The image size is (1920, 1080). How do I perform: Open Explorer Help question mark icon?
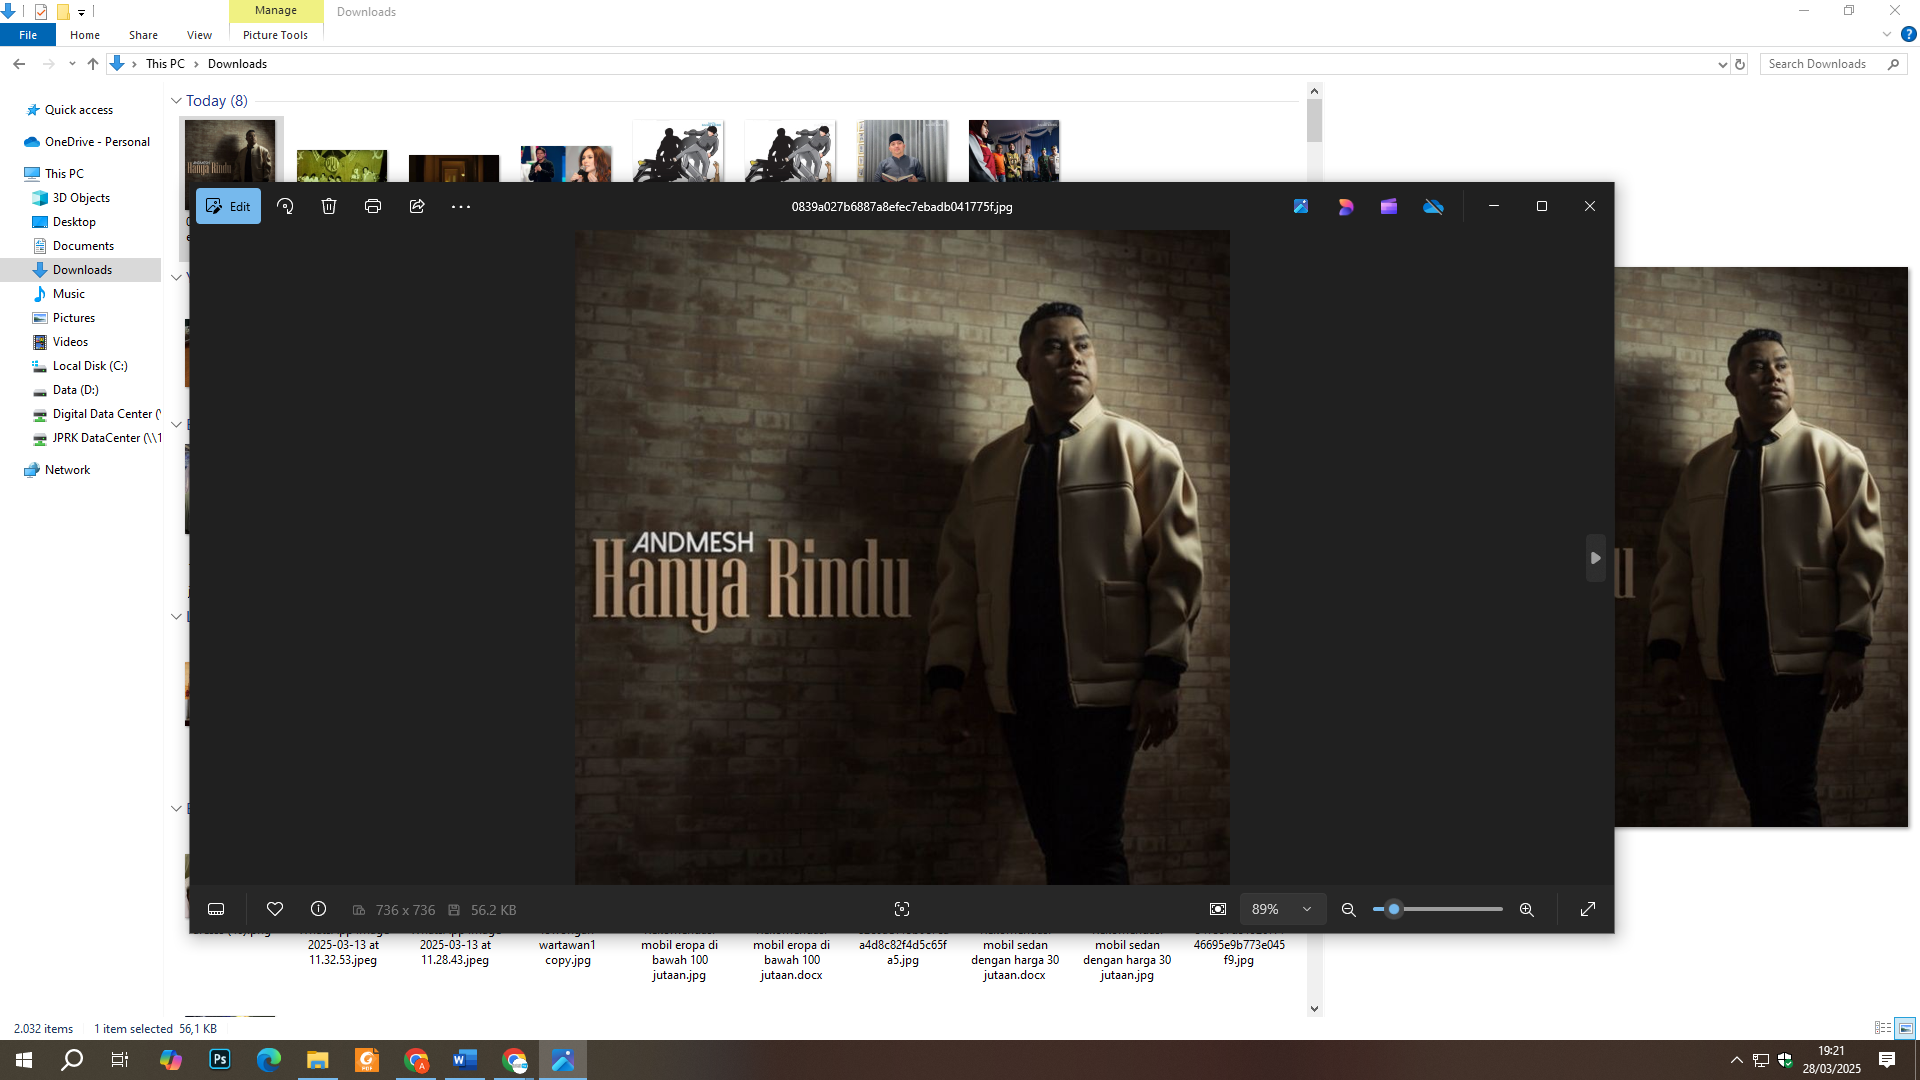click(x=1908, y=35)
